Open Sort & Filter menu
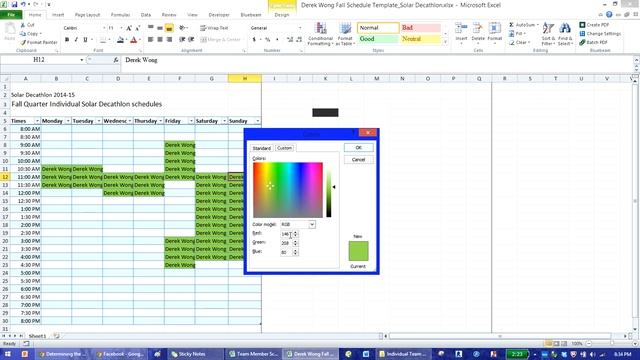This screenshot has height=360, width=640. 548,34
